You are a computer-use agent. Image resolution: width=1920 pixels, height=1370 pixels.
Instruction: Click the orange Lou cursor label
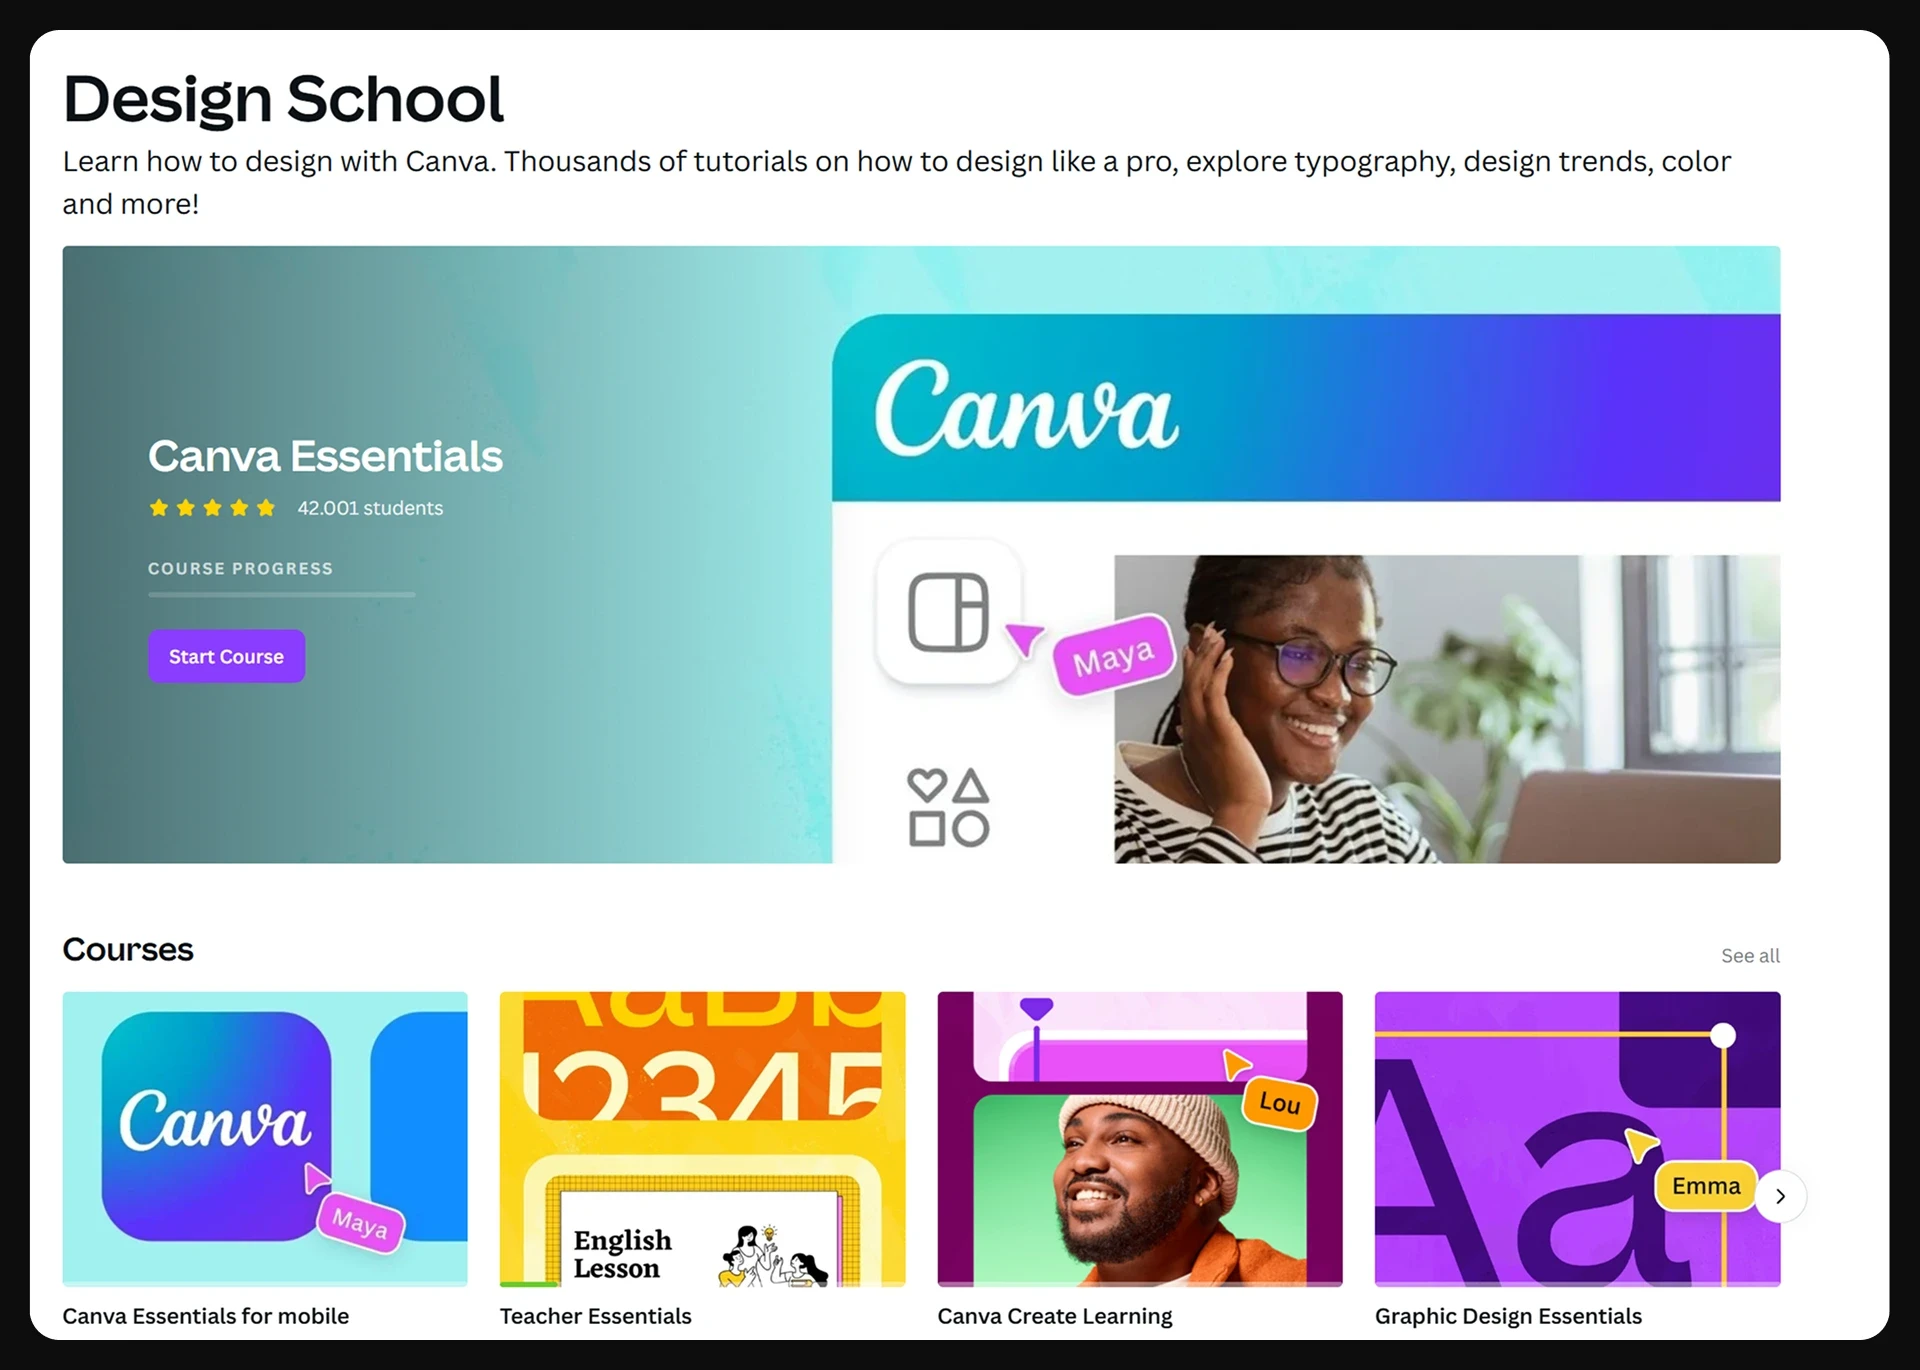1279,1103
